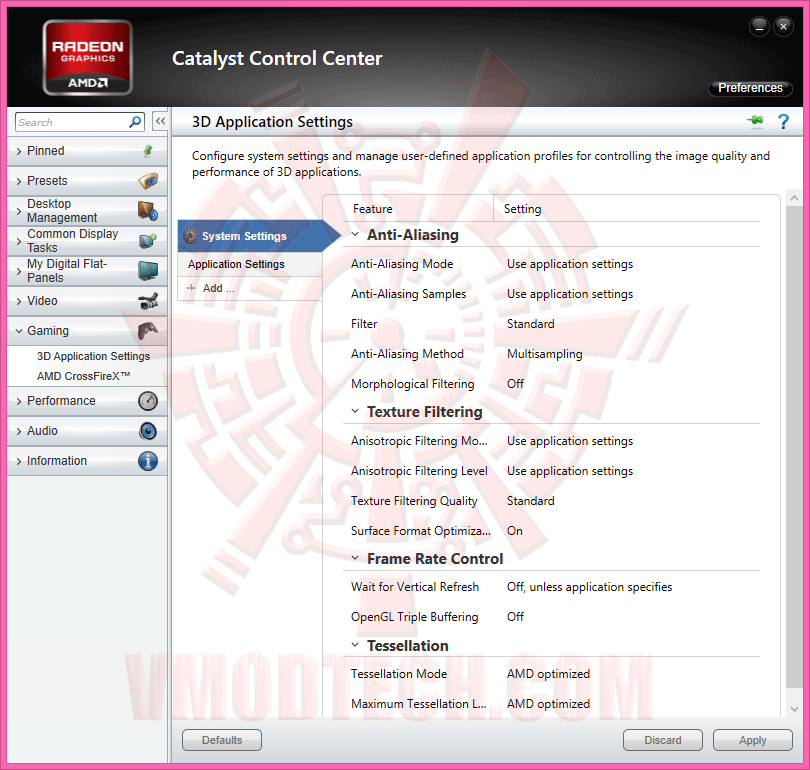This screenshot has height=770, width=810.
Task: Collapse the Anti-Aliasing group
Action: click(355, 234)
